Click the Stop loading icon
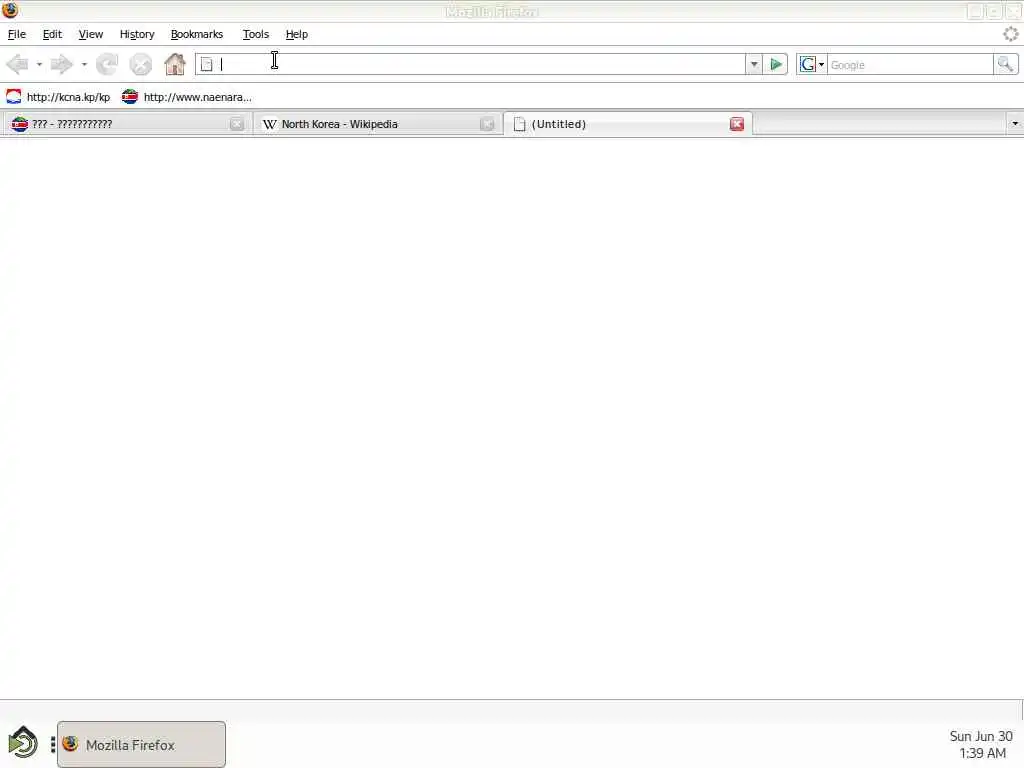Screen dimensions: 1024x768 (140, 64)
